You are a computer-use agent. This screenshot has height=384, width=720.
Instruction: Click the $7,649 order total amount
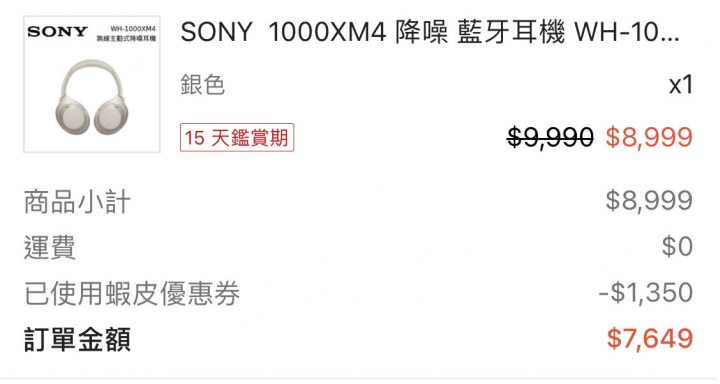pos(649,339)
